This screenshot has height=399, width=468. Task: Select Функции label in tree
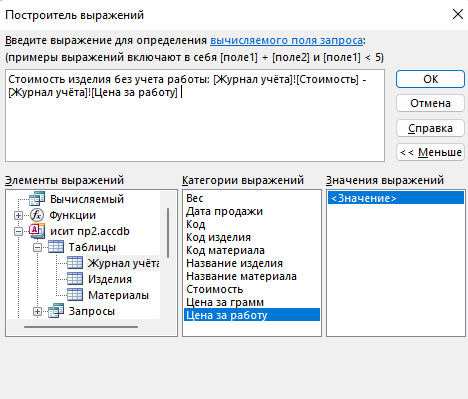(73, 215)
